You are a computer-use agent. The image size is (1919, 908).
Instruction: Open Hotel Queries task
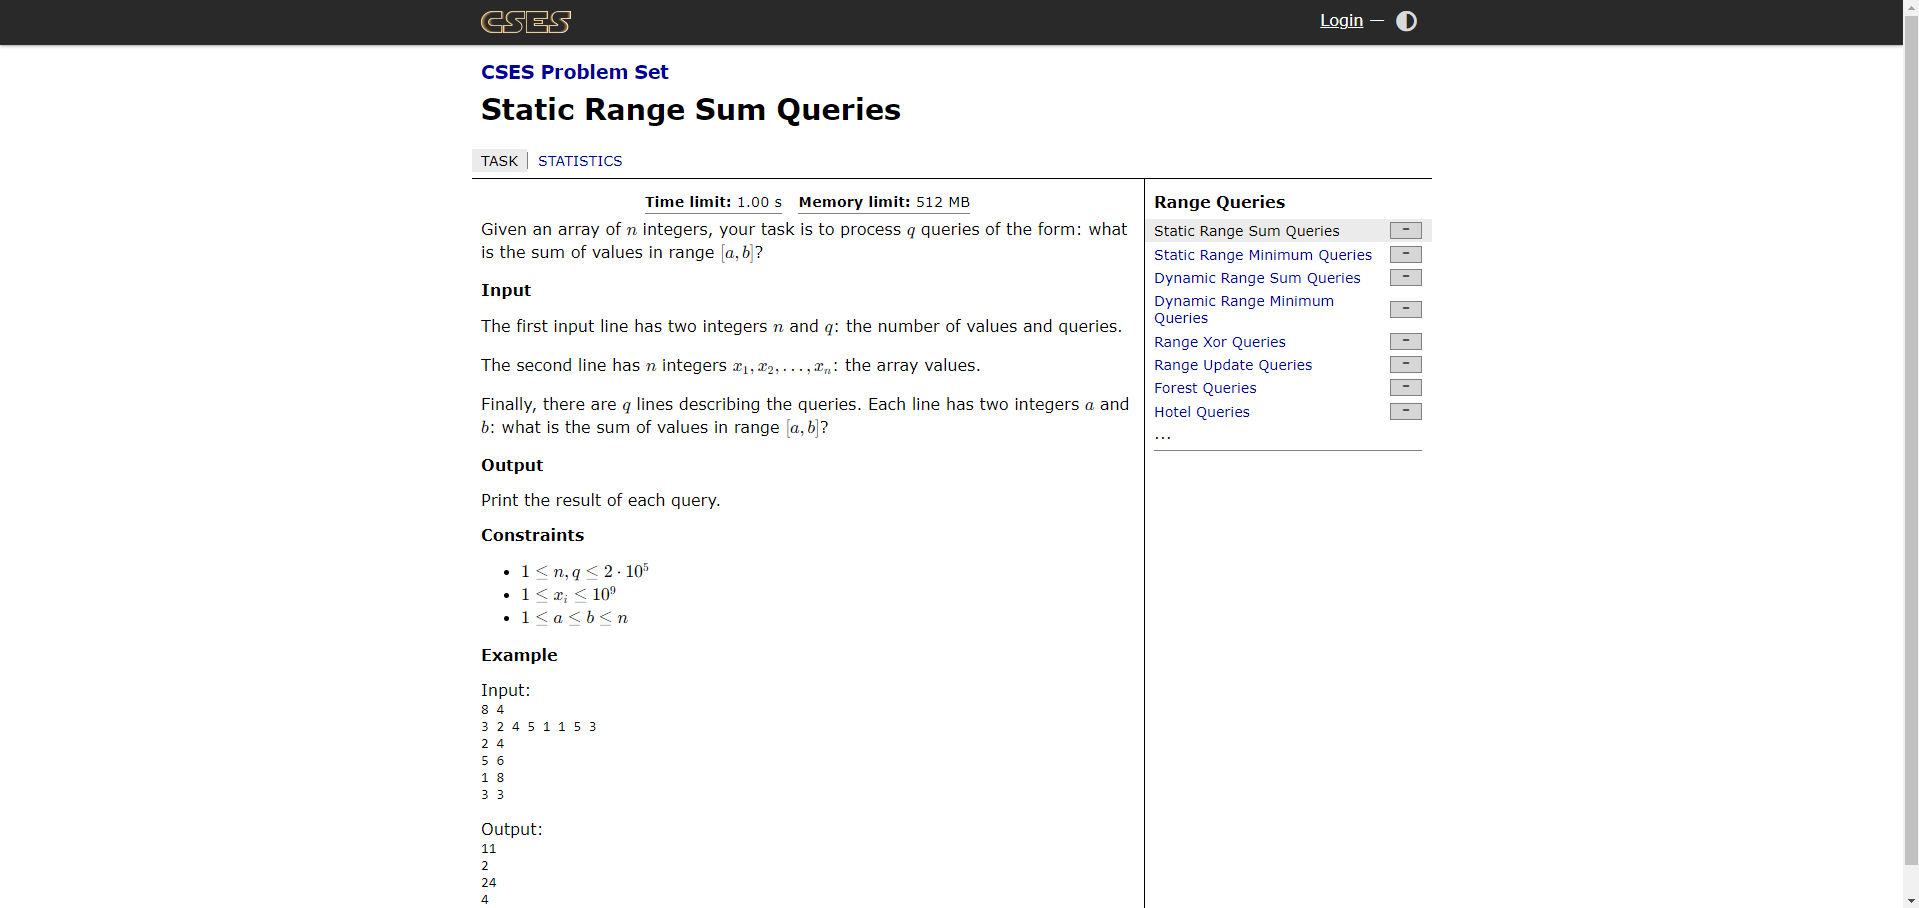point(1201,412)
